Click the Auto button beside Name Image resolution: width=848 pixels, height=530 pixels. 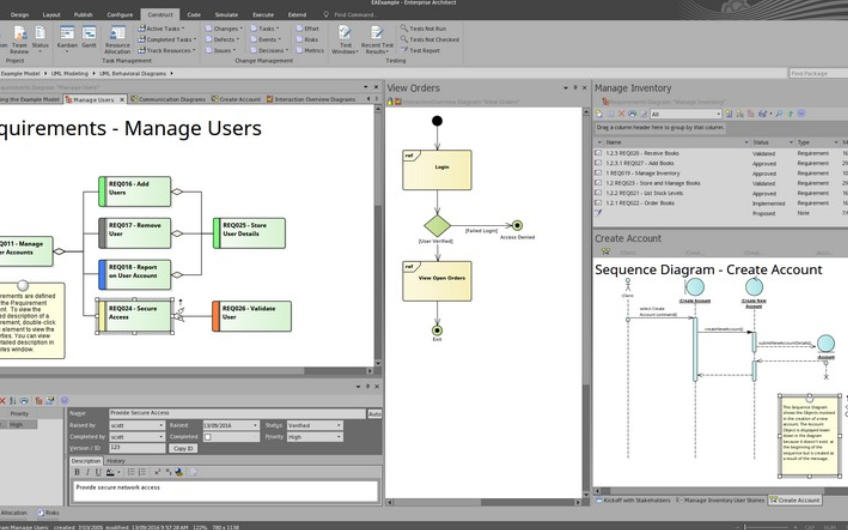(x=374, y=413)
